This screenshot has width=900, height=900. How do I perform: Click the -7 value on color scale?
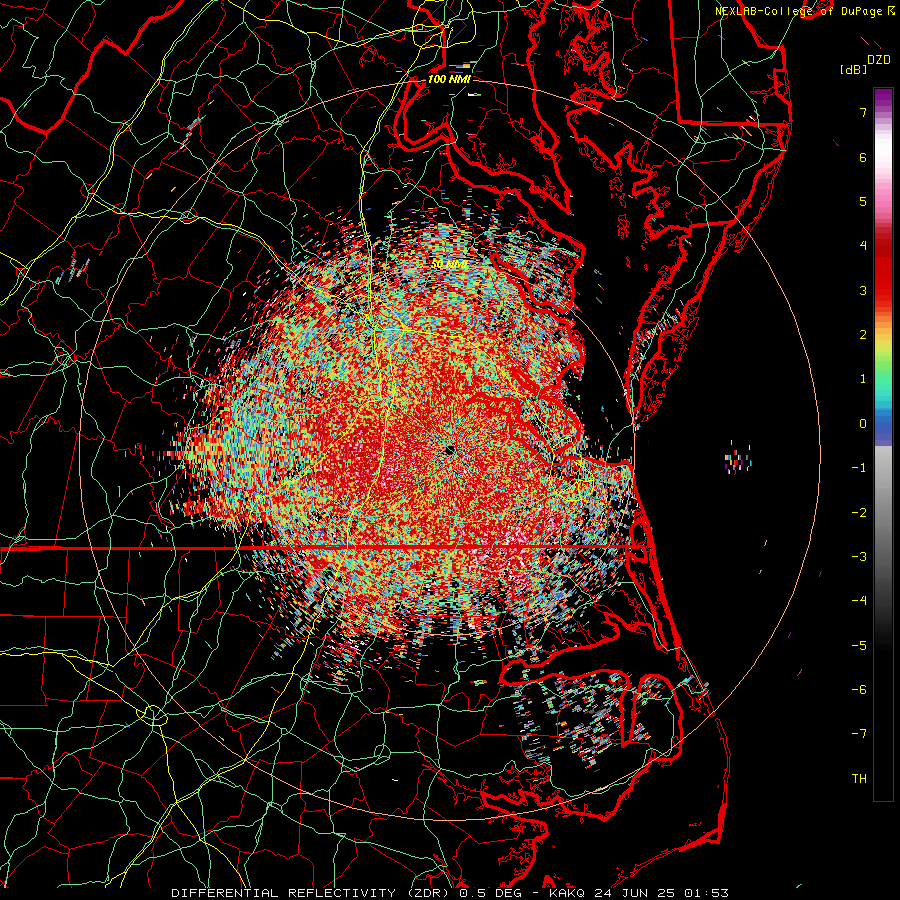[859, 734]
